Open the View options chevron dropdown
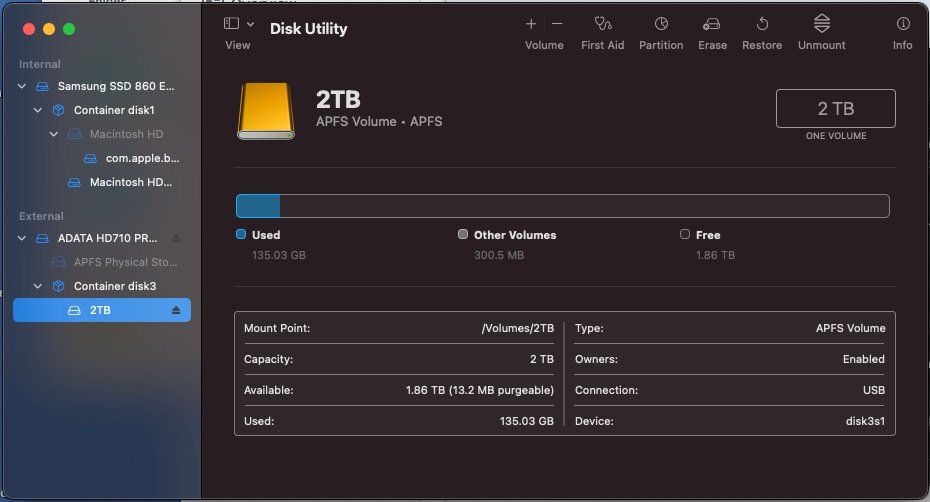930x502 pixels. click(x=250, y=24)
